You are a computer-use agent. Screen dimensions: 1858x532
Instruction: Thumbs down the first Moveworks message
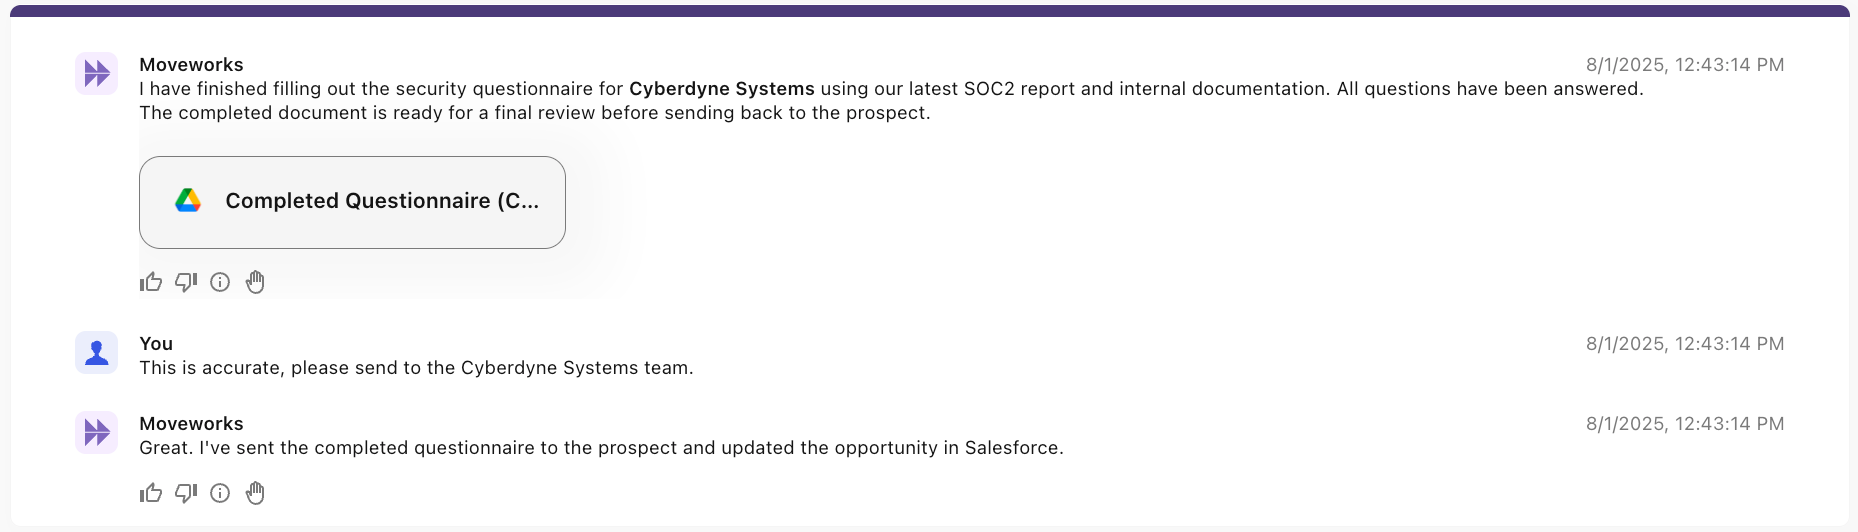point(186,282)
